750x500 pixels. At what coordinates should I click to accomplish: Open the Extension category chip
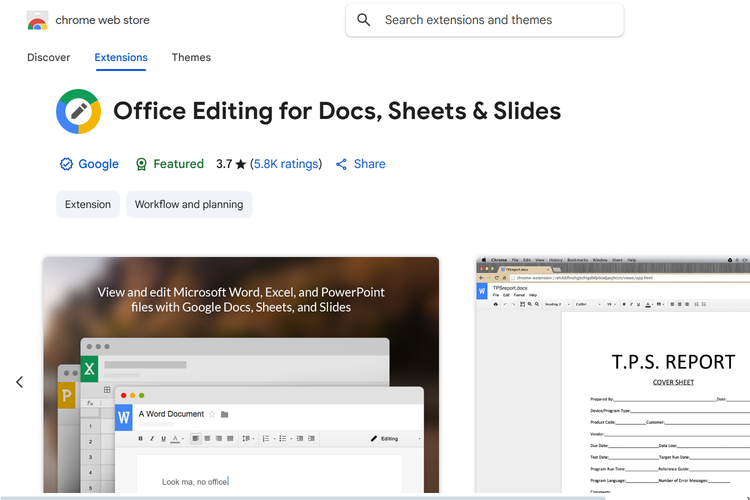(88, 204)
